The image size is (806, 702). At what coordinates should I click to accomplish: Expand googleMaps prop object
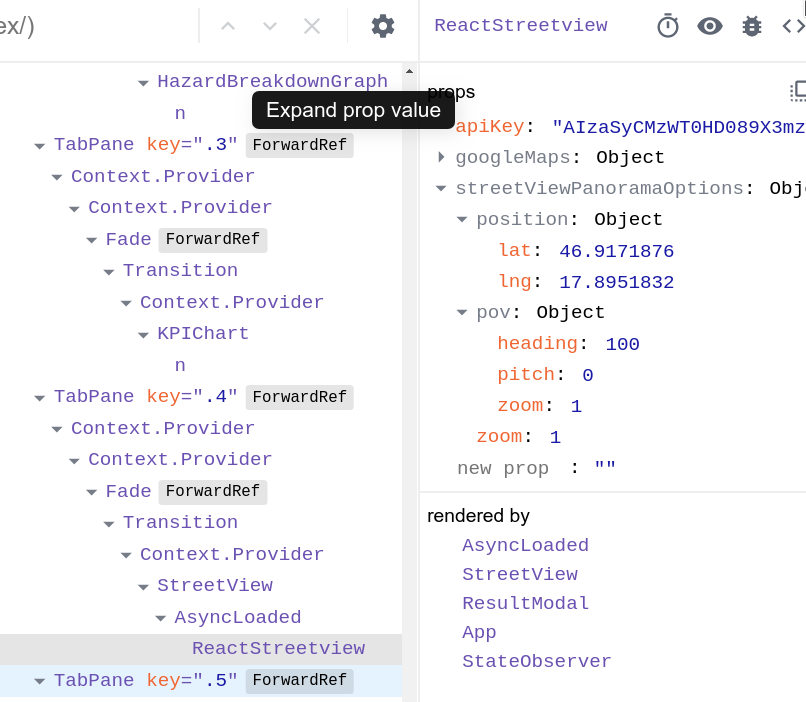pos(441,157)
